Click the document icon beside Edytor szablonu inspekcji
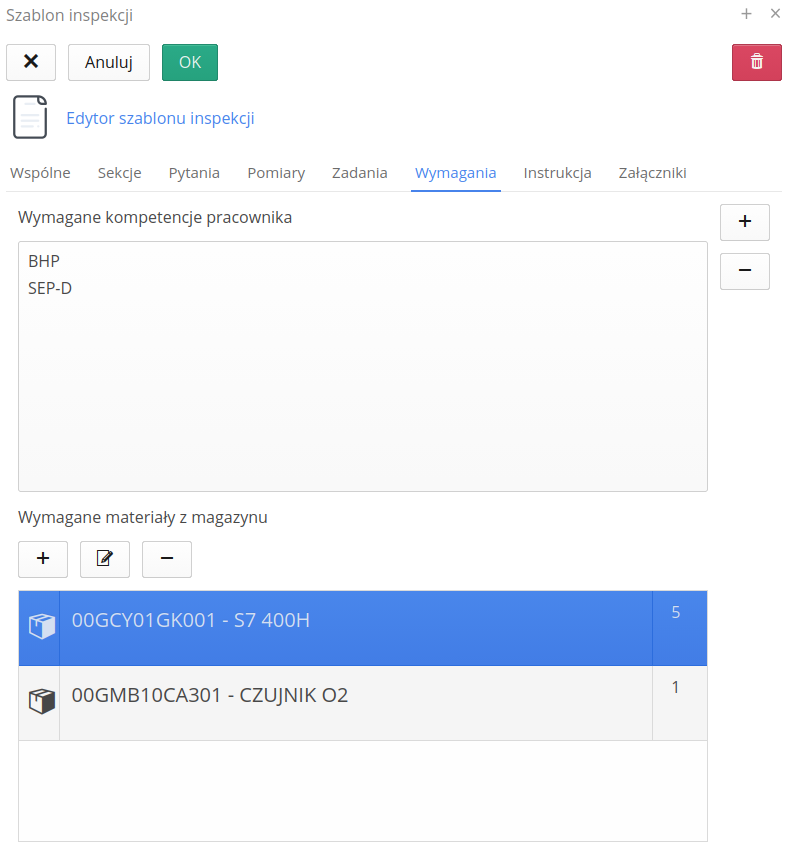The image size is (791, 865). tap(30, 117)
